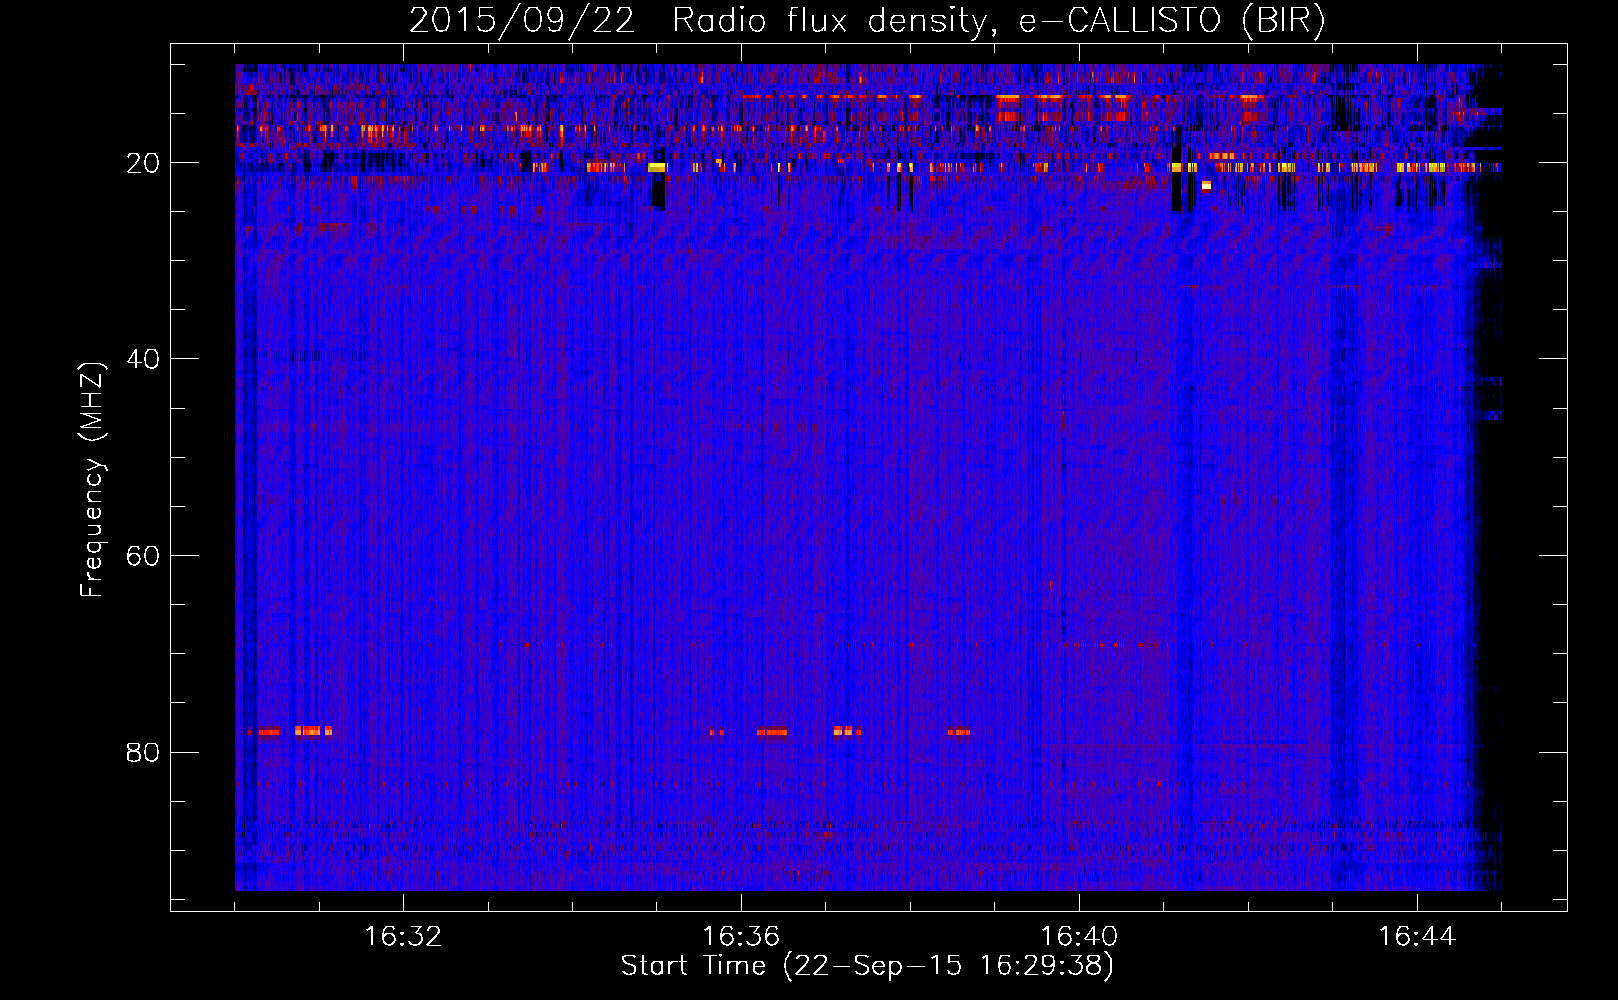Viewport: 1618px width, 1000px height.
Task: Click the 40 frequency tick label
Action: pos(143,359)
